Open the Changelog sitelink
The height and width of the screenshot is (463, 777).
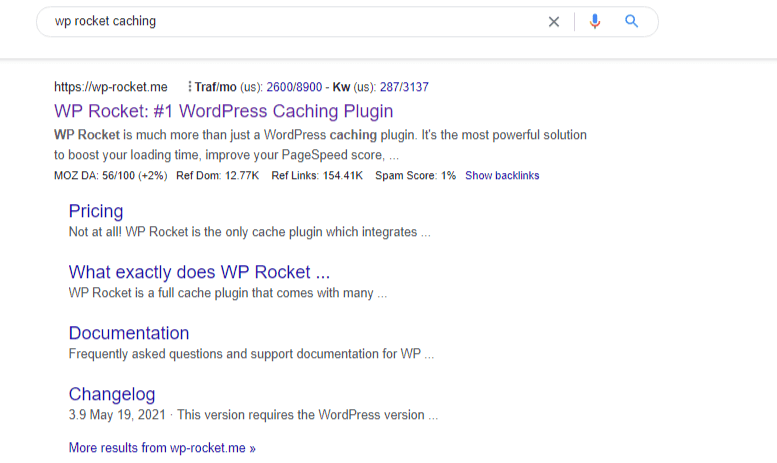(112, 394)
